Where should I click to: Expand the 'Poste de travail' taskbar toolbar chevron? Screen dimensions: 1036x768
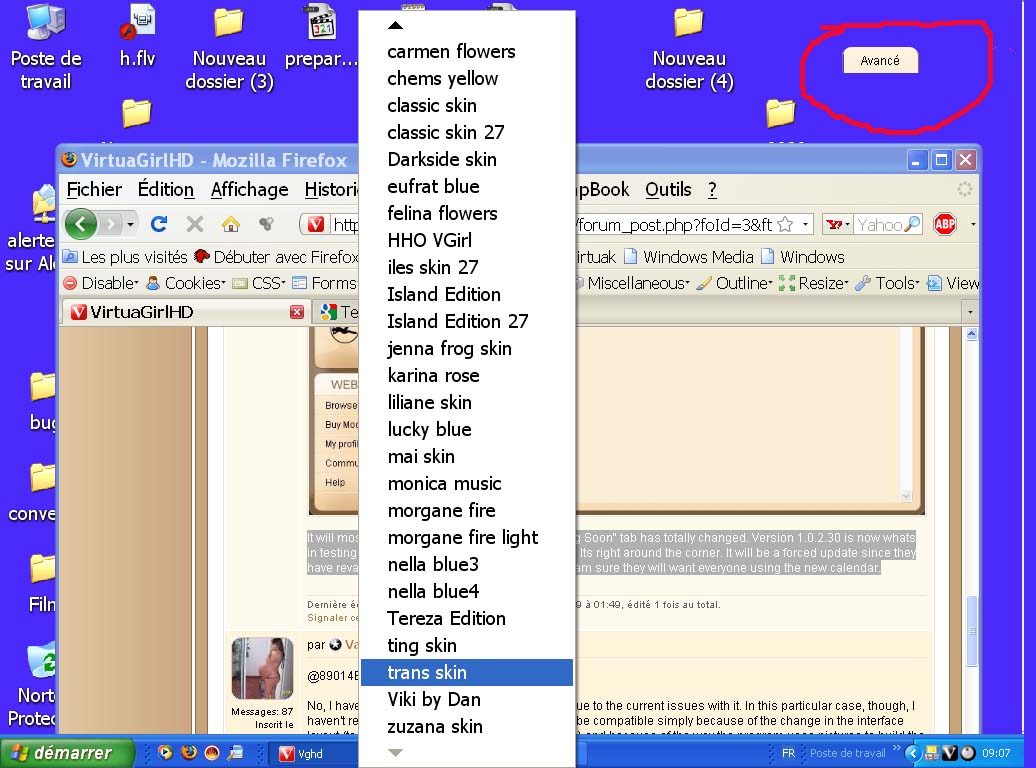point(896,748)
